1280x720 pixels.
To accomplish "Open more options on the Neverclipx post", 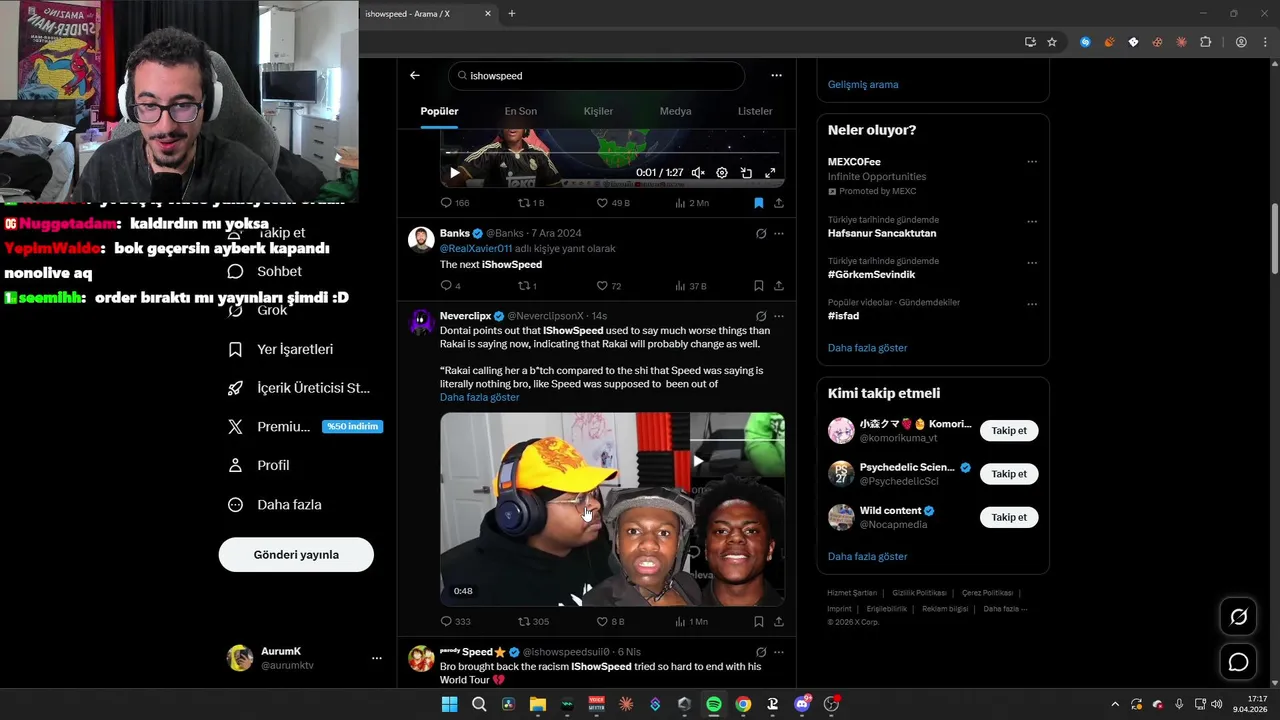I will [779, 316].
